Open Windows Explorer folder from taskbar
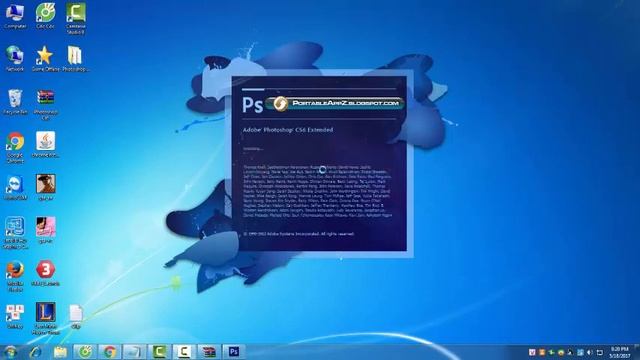Image resolution: width=640 pixels, height=360 pixels. 60,352
